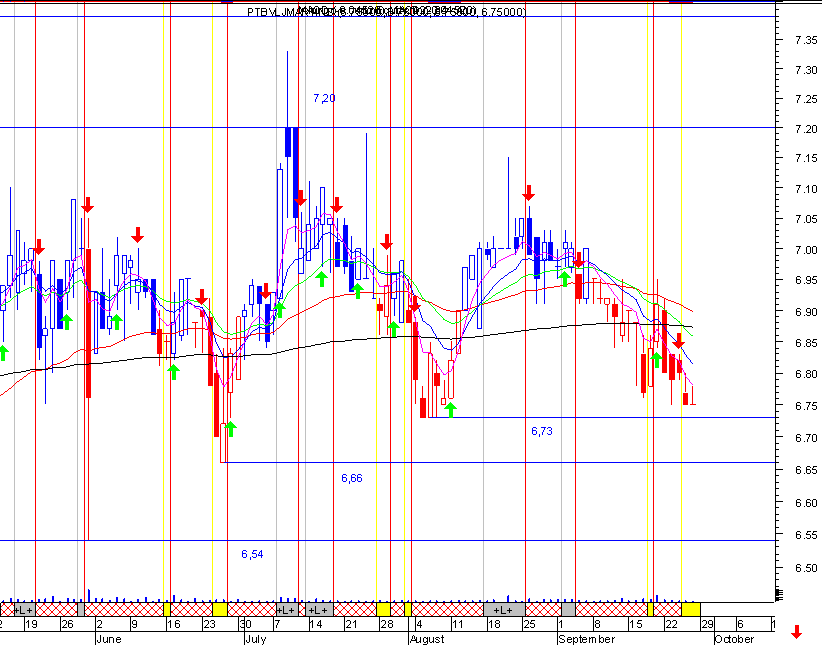Select the green arrow where the 6,73 line begins
822x645 pixels.
[x=450, y=410]
